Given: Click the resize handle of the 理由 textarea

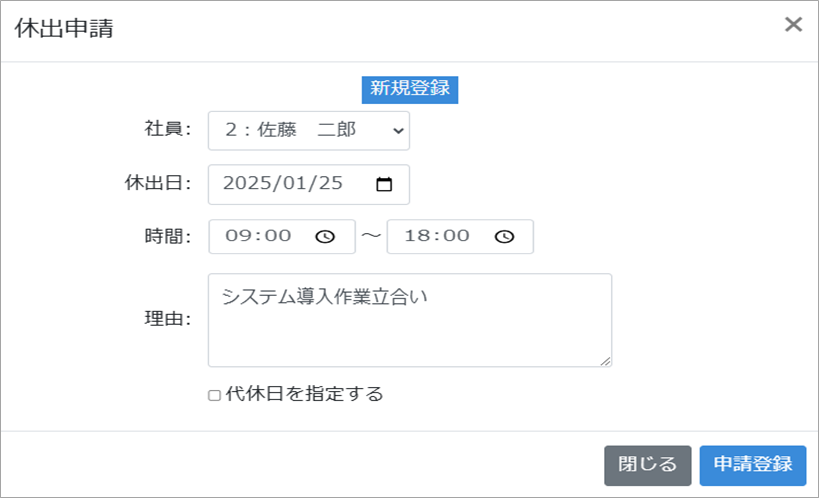Looking at the screenshot, I should 605,360.
